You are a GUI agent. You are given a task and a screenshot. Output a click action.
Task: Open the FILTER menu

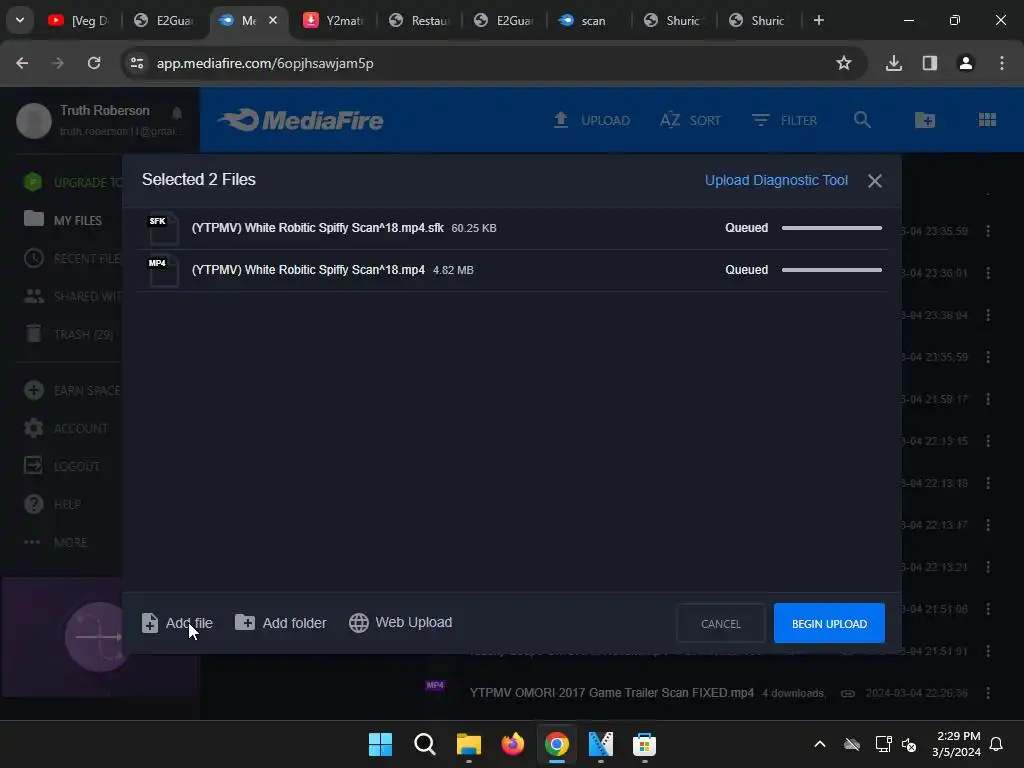(x=784, y=120)
